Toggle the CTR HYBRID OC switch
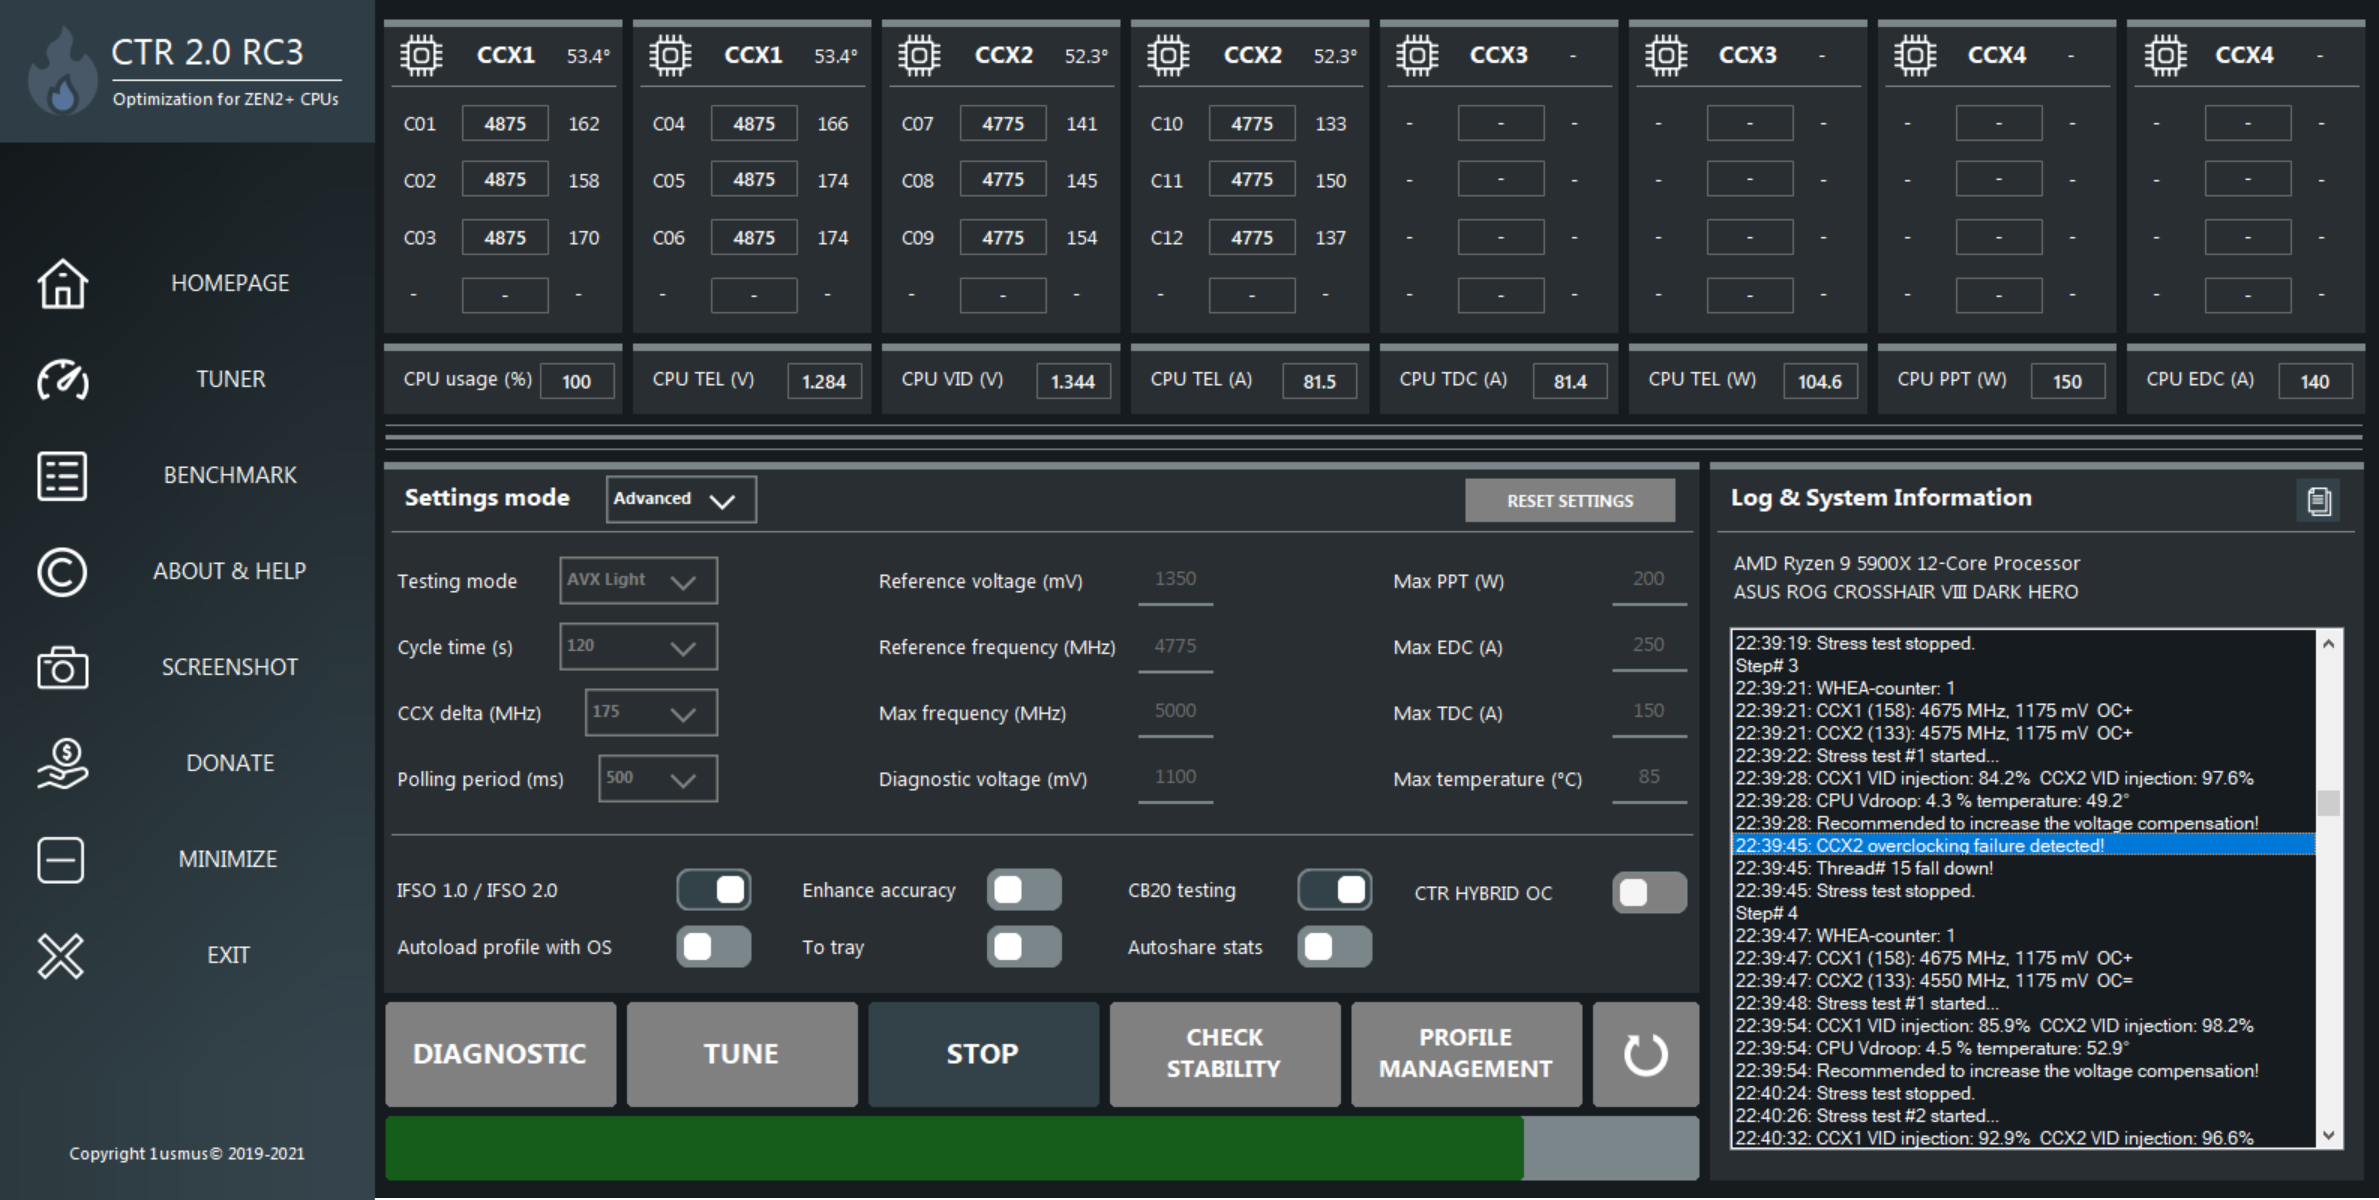Screen dimensions: 2379x1200 [1648, 893]
